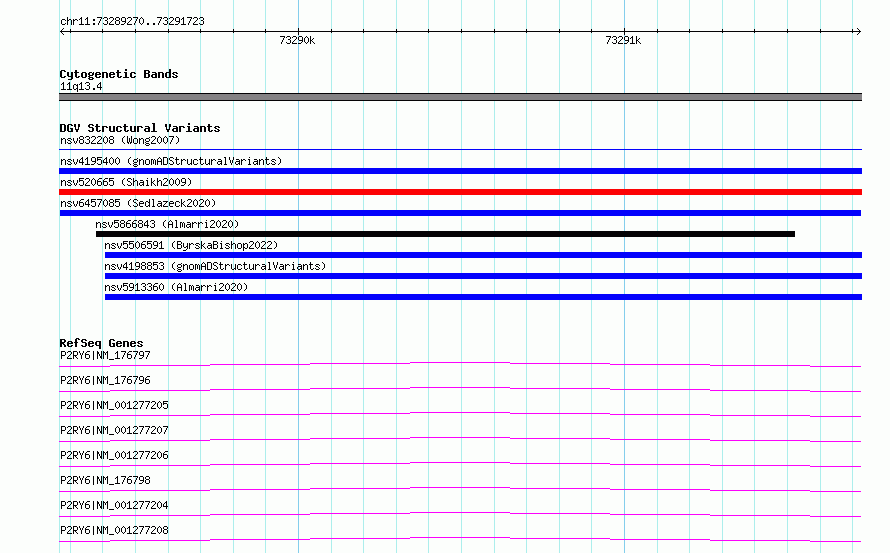Click the magenta line for P2RY6|NM_176796

460,389
